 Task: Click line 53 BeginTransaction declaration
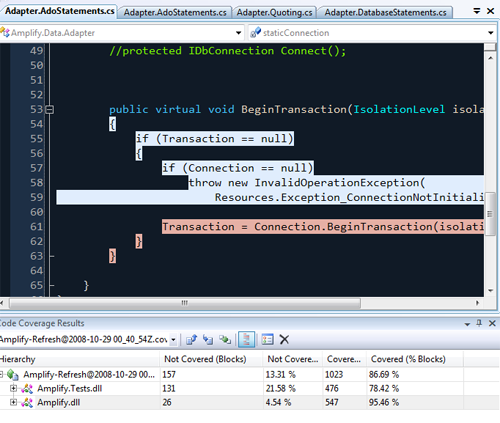click(x=296, y=109)
